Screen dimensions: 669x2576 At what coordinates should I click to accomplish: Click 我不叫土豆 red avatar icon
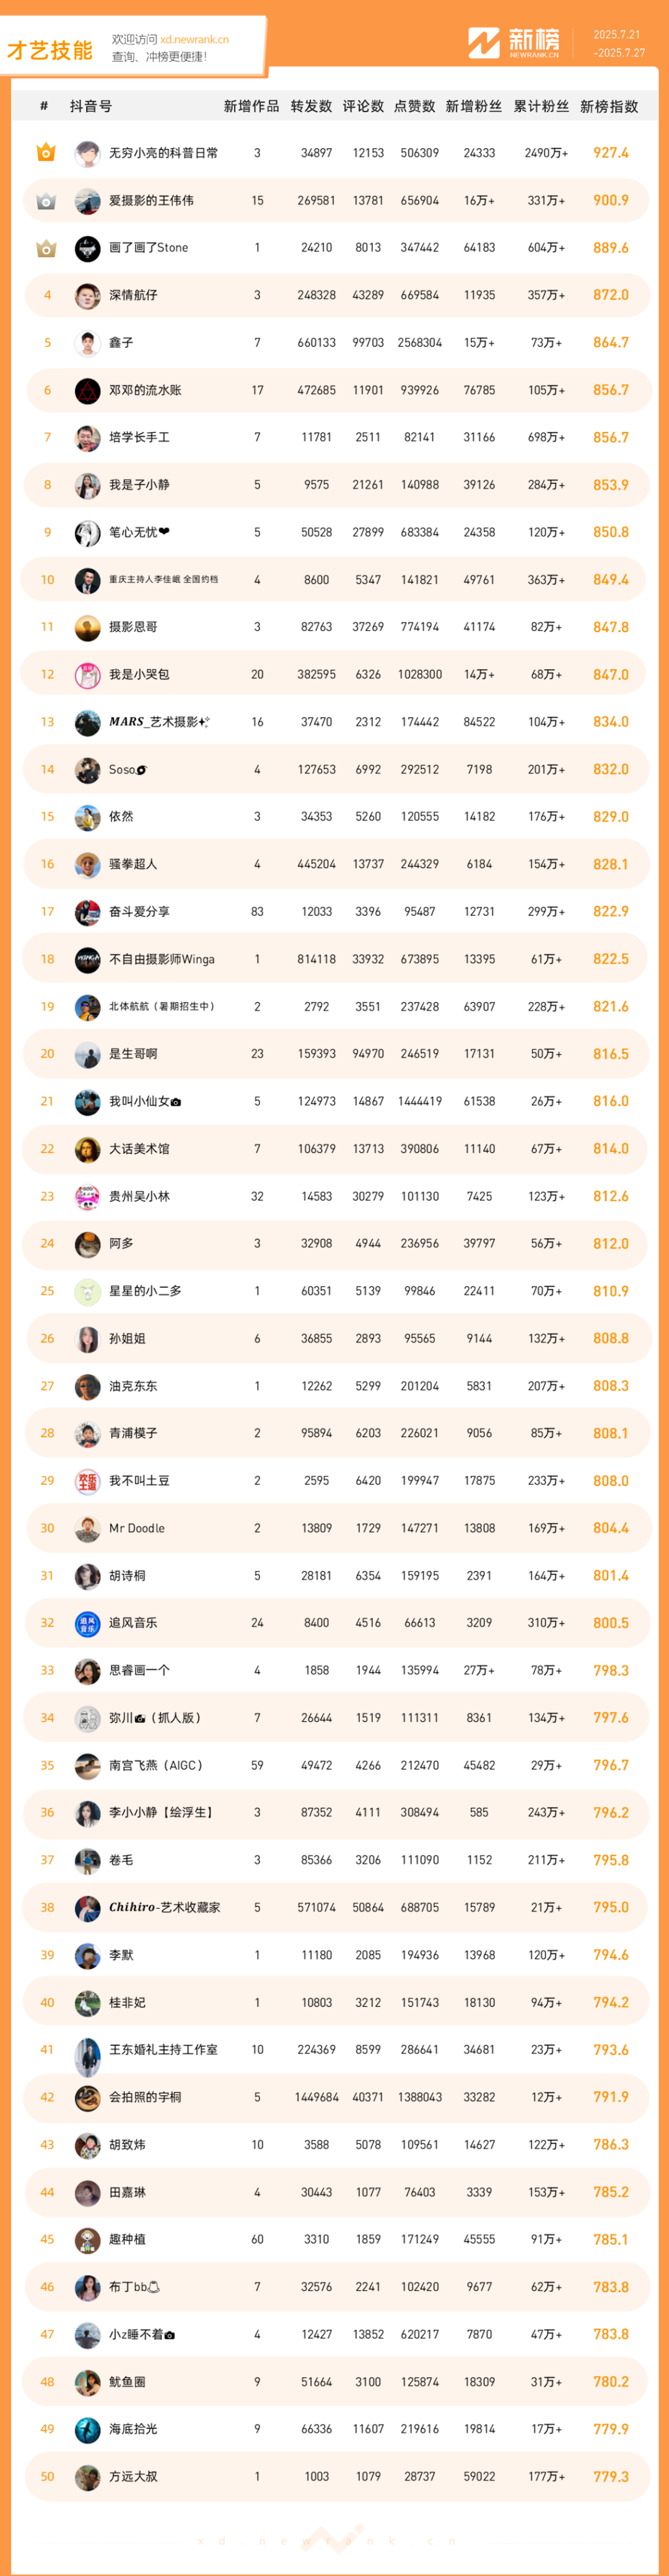click(x=87, y=1481)
